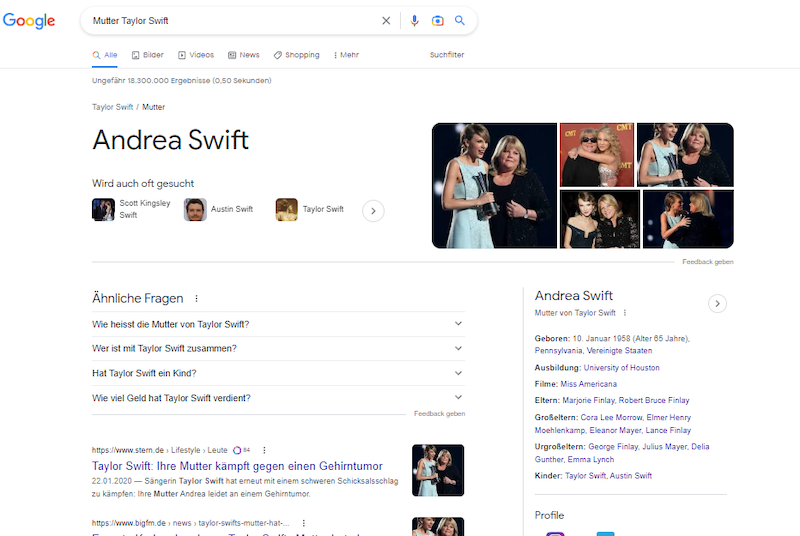
Task: Click the Marjorie Finlay link
Action: (x=589, y=400)
